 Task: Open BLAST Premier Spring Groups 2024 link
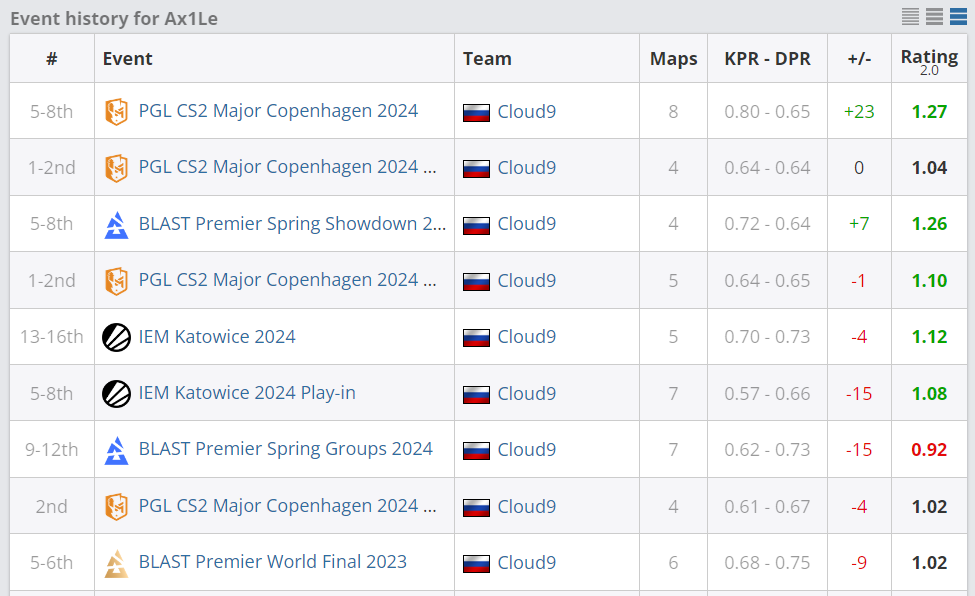(285, 449)
